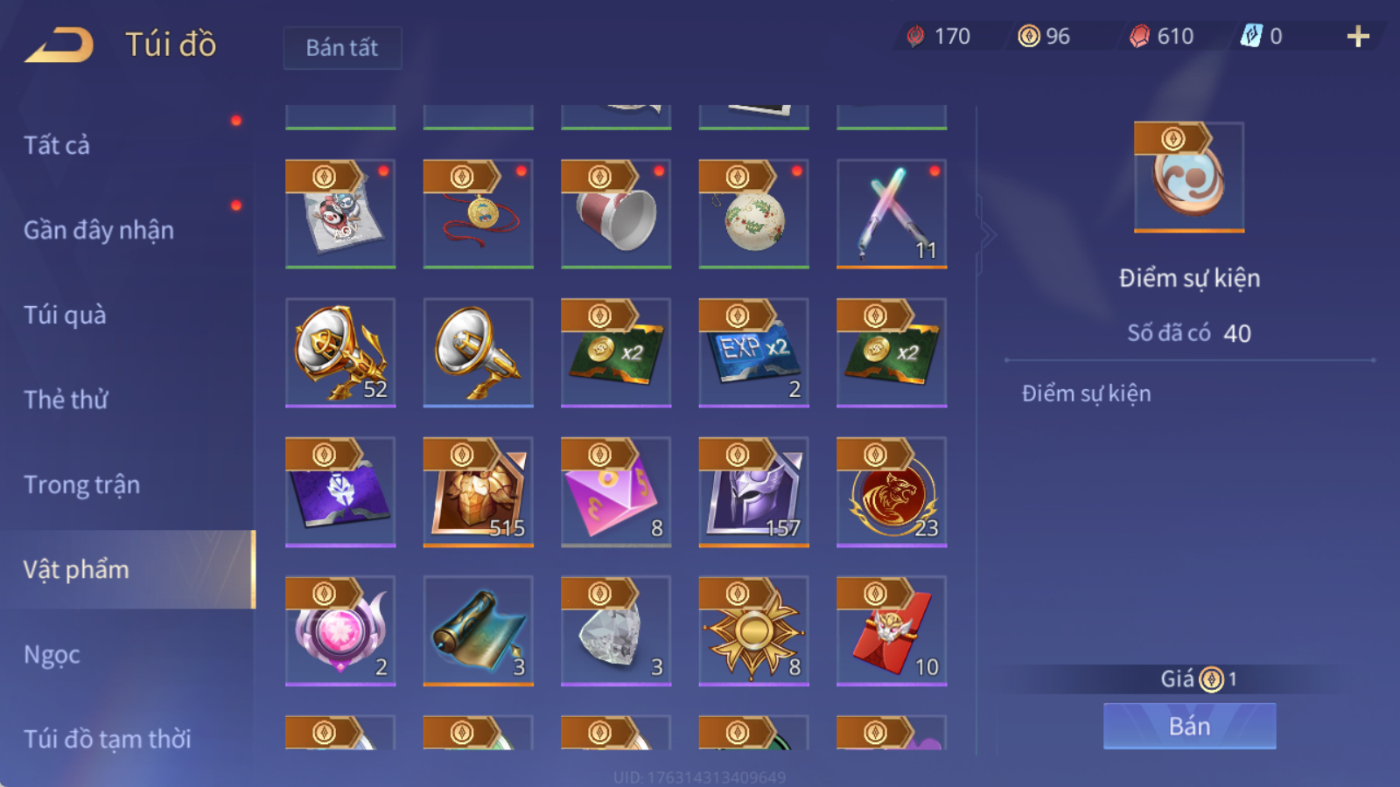The height and width of the screenshot is (787, 1400).
Task: Select the blue EXP x2 card item
Action: [x=753, y=352]
